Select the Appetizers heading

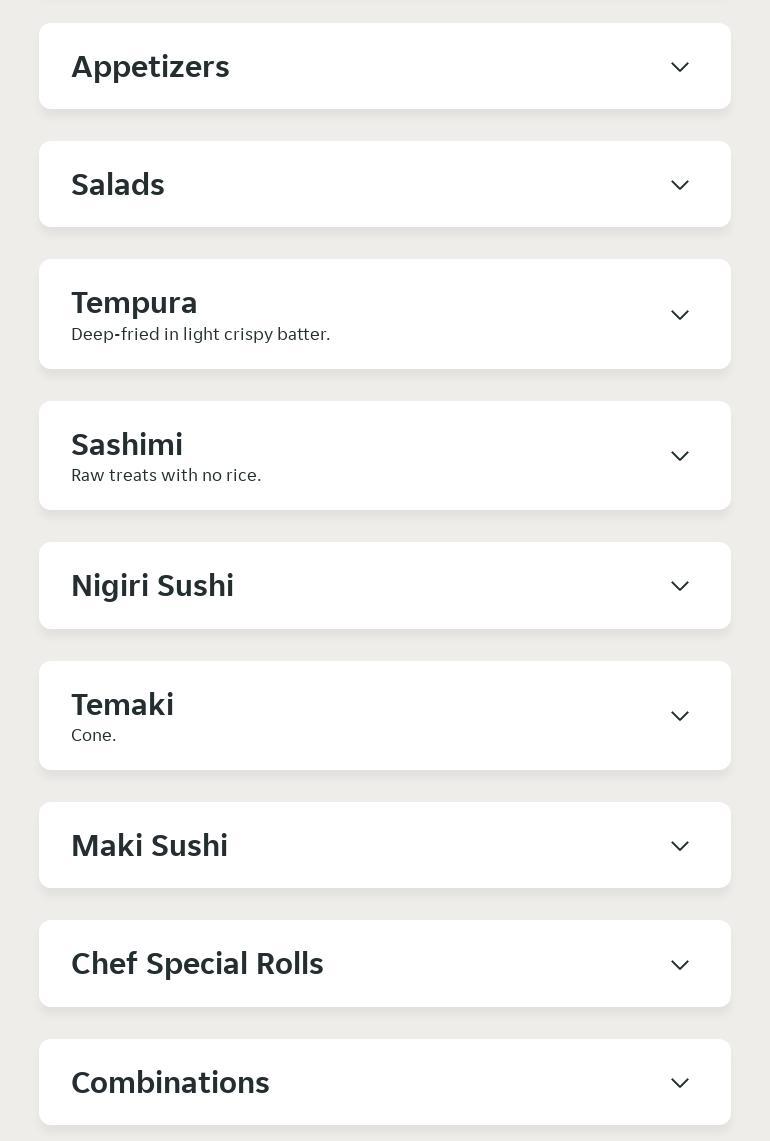(x=151, y=67)
